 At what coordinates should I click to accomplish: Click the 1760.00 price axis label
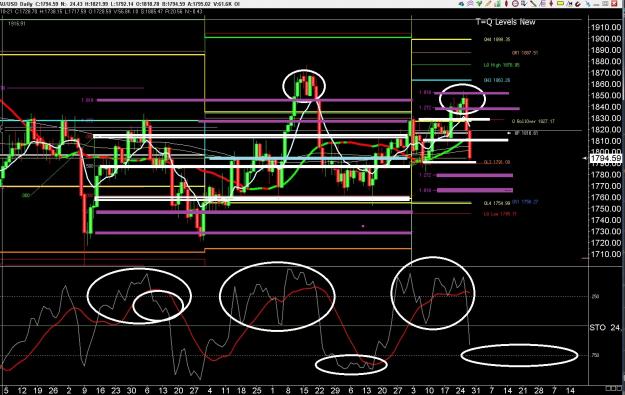coord(605,197)
